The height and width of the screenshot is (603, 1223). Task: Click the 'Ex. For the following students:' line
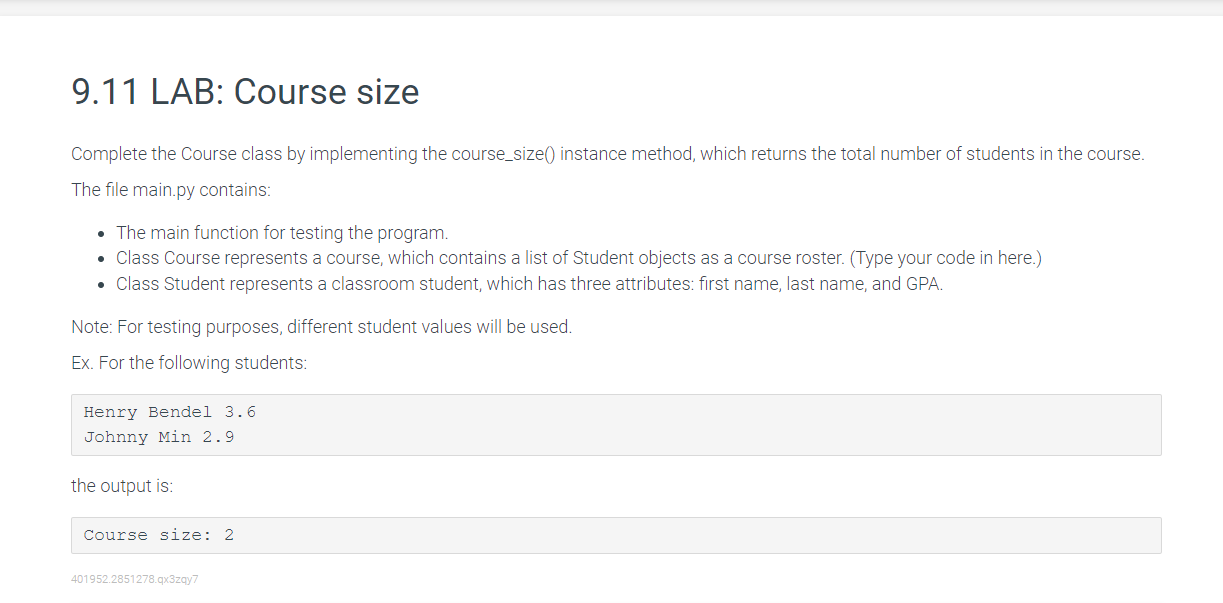point(190,363)
